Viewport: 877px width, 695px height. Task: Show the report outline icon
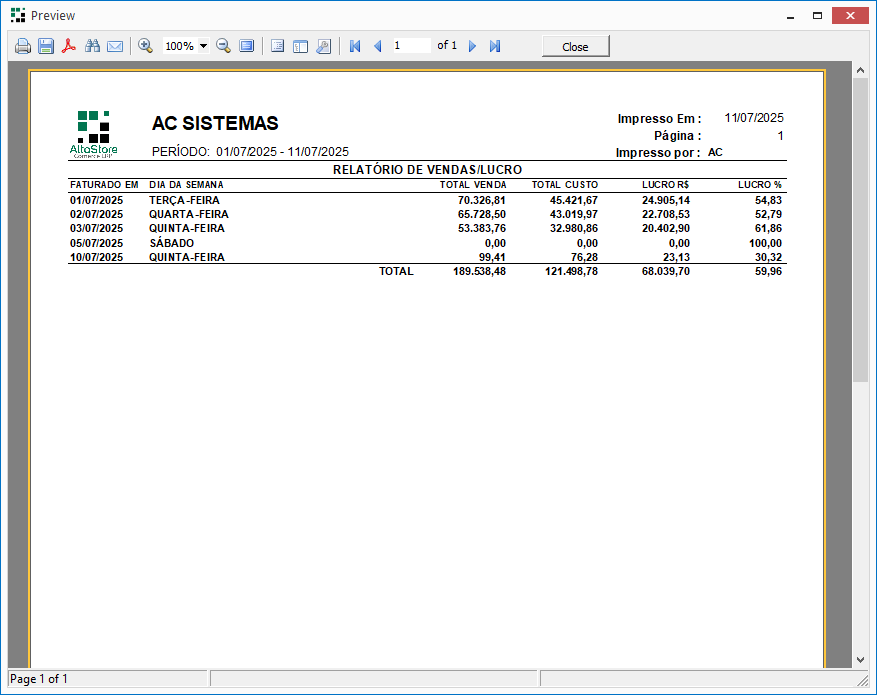[x=277, y=46]
